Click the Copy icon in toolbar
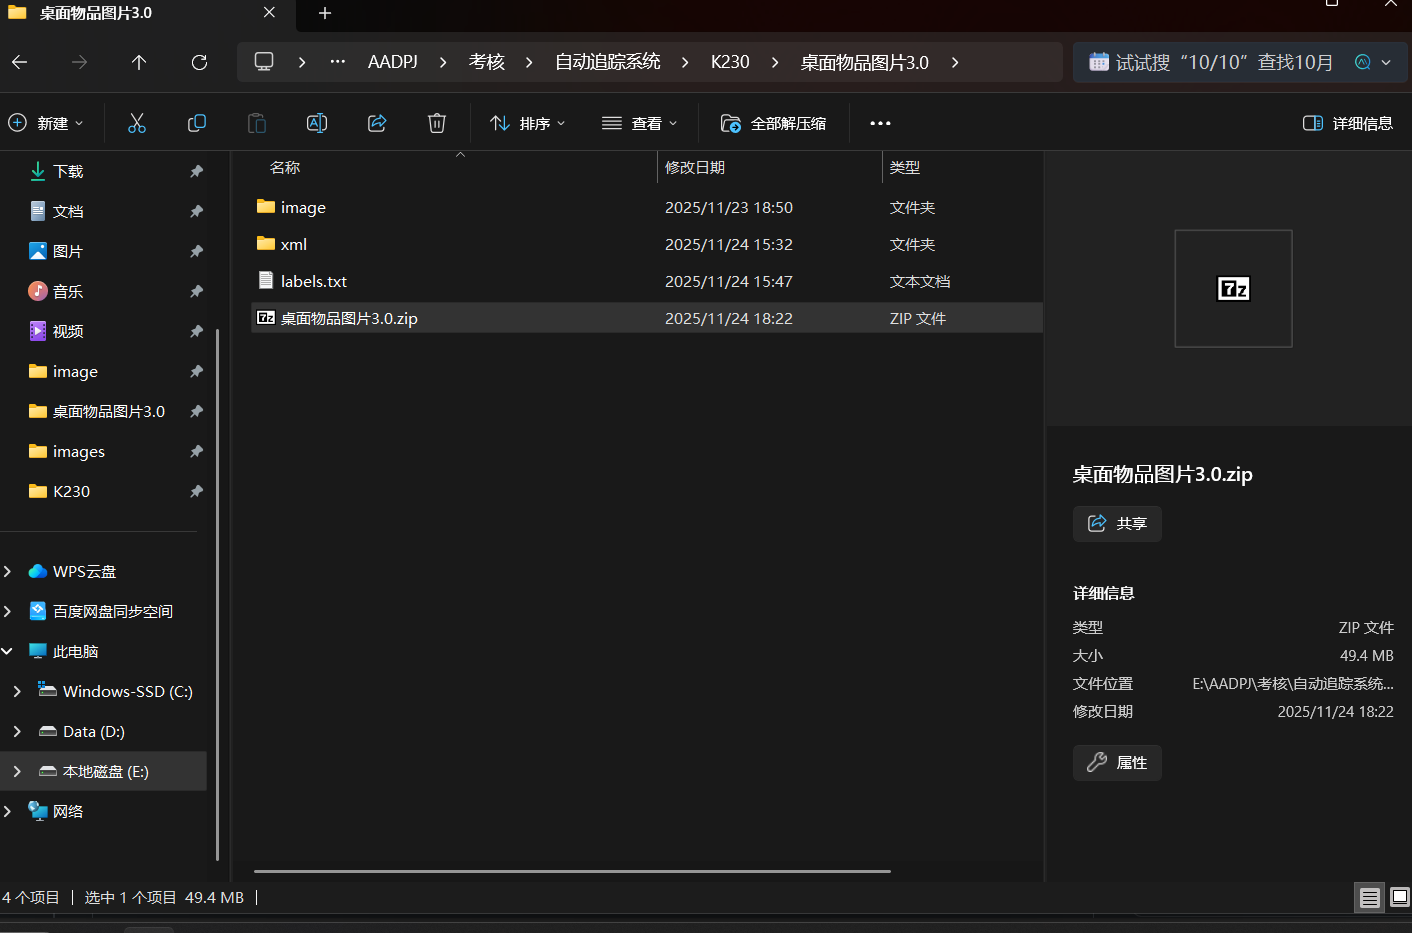This screenshot has height=933, width=1412. click(x=197, y=123)
